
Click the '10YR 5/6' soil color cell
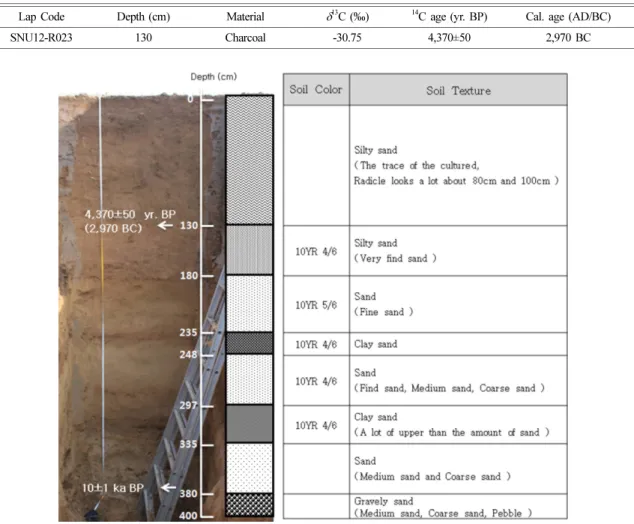coord(316,305)
